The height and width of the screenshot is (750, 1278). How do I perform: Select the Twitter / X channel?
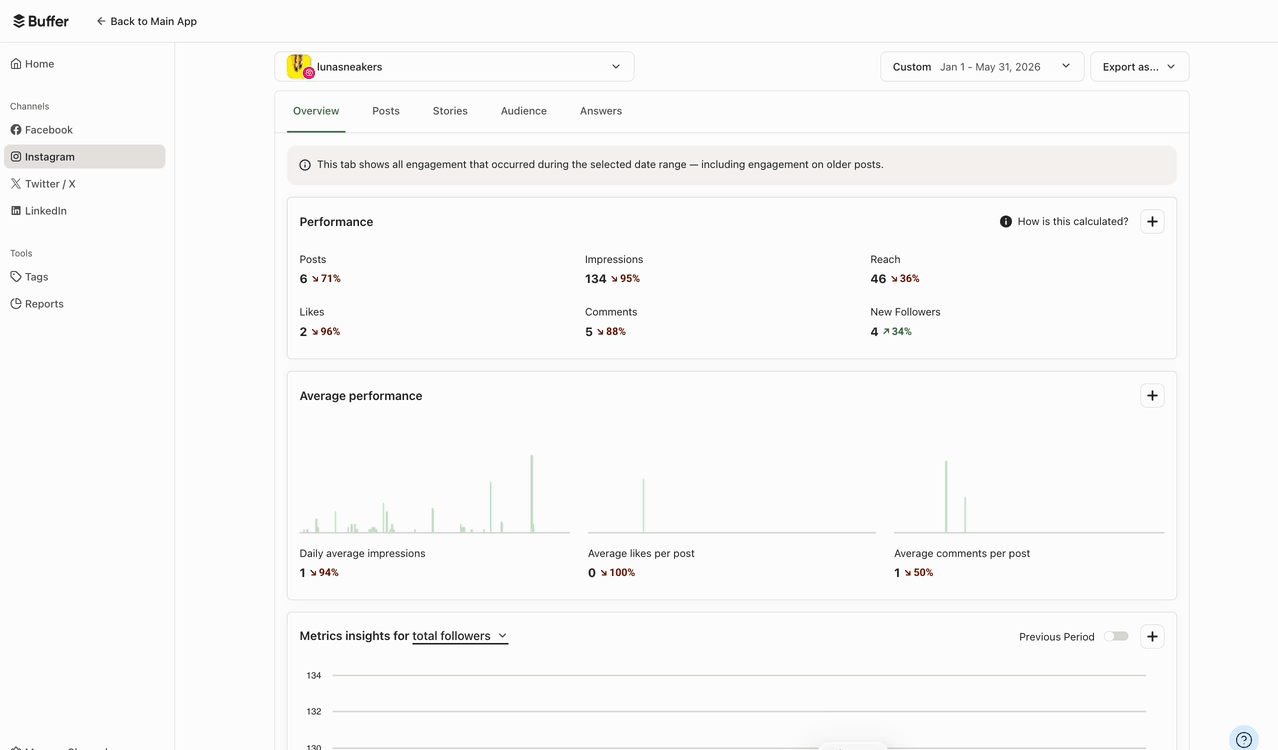84,184
